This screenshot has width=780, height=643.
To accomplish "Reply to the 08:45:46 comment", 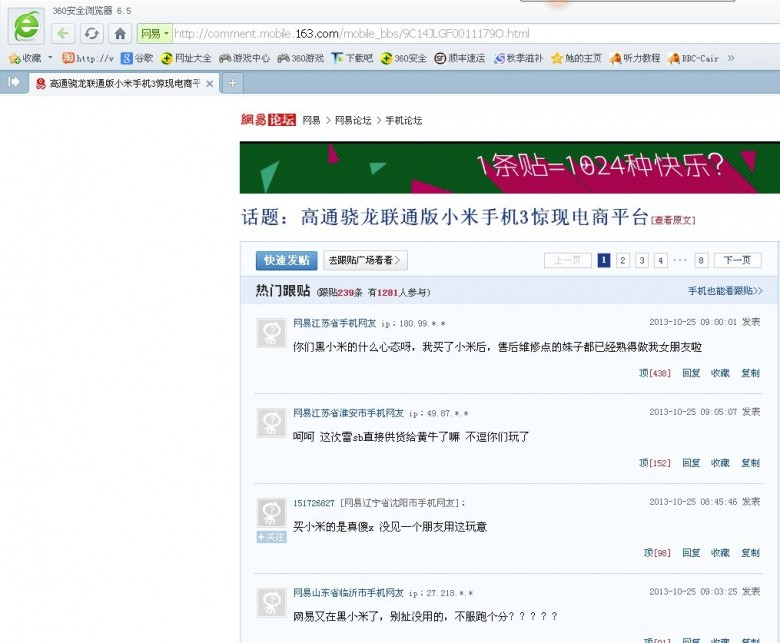I will 691,552.
